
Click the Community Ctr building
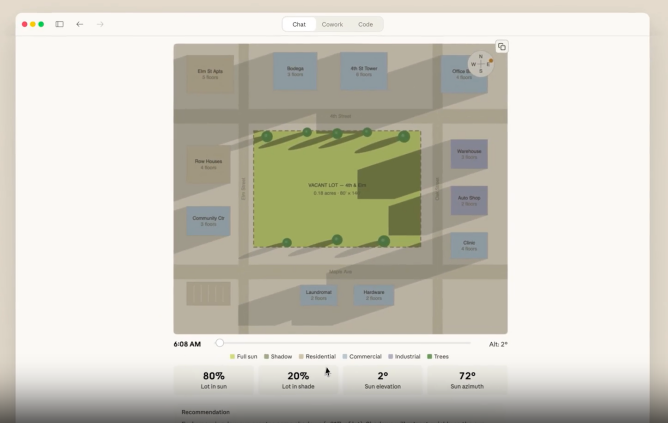(x=208, y=220)
